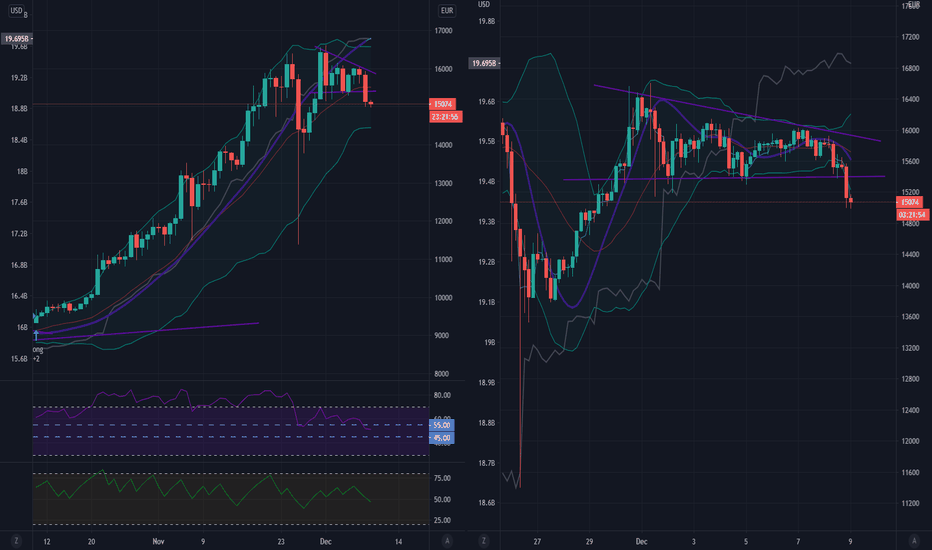Viewport: 932px width, 550px height.
Task: Open USD currency selector on left chart
Action: coord(16,11)
